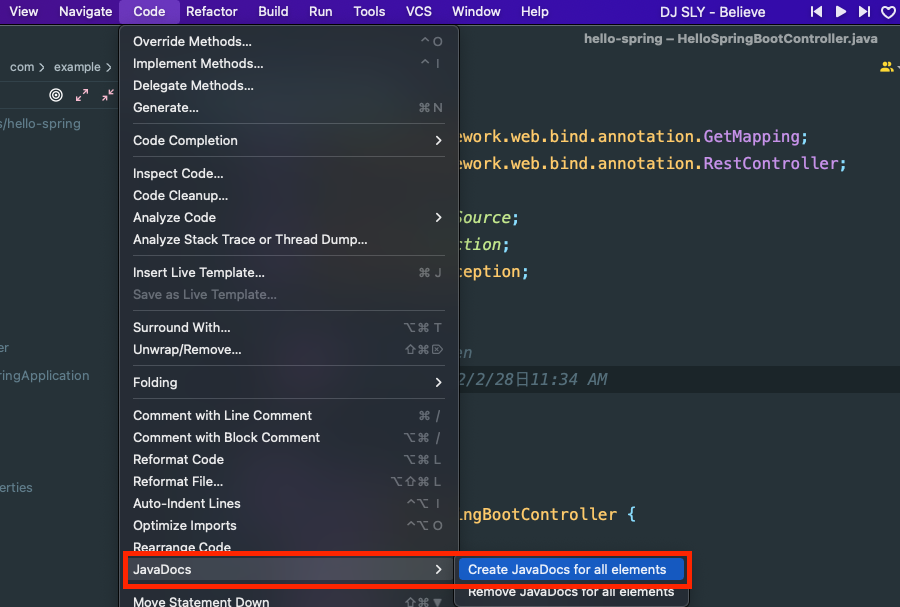Viewport: 900px width, 607px height.
Task: Choose Reformat File...
Action: (289, 481)
